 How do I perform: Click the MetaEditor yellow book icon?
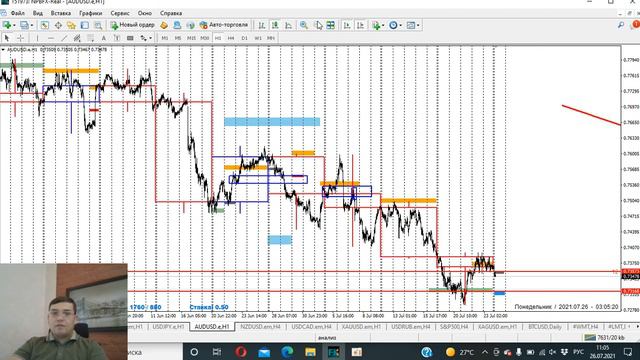pos(164,25)
